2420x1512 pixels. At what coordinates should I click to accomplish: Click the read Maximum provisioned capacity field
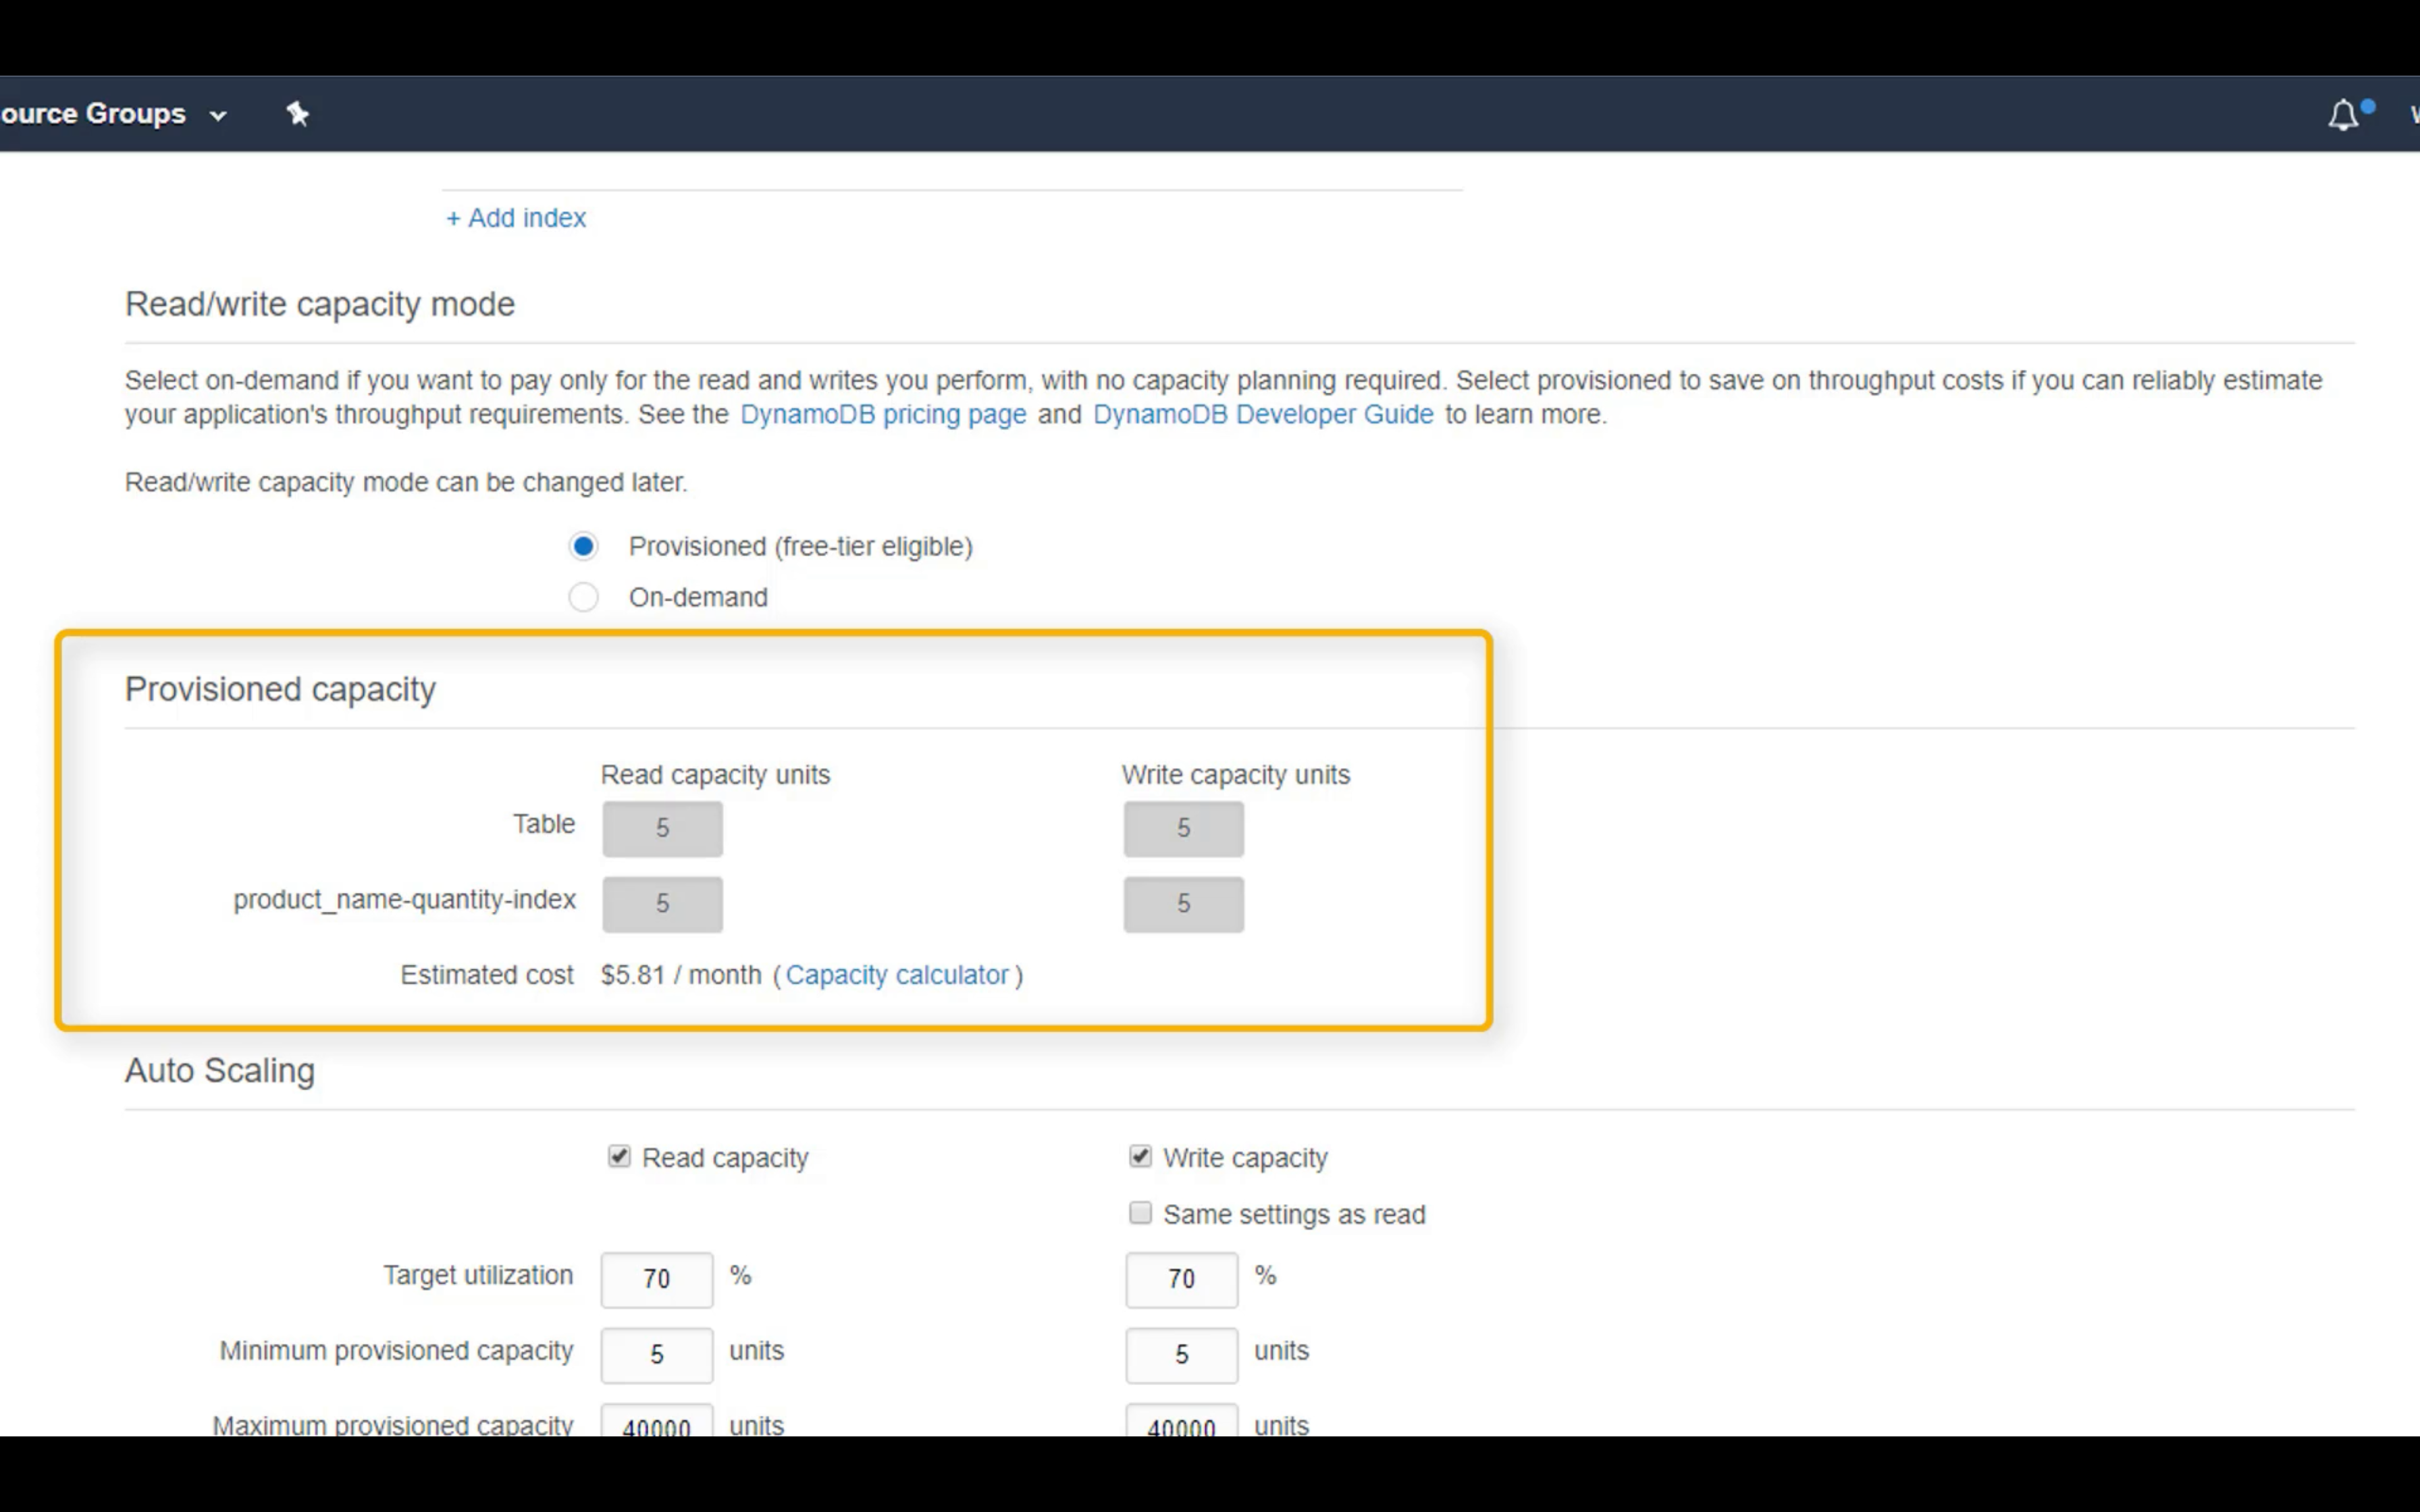click(657, 1423)
